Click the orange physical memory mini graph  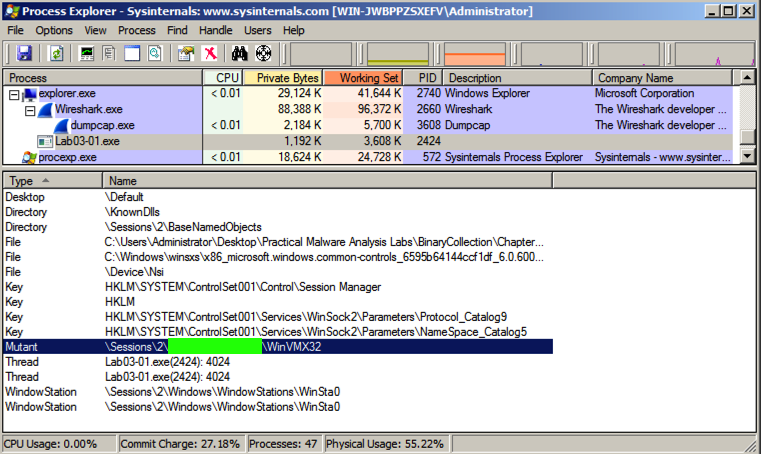click(475, 54)
